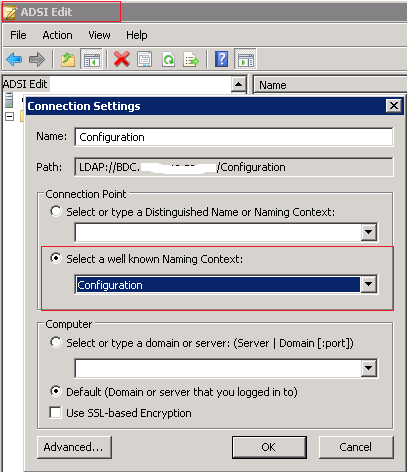This screenshot has width=418, height=472.
Task: Click the Up one level folder icon
Action: click(x=68, y=60)
